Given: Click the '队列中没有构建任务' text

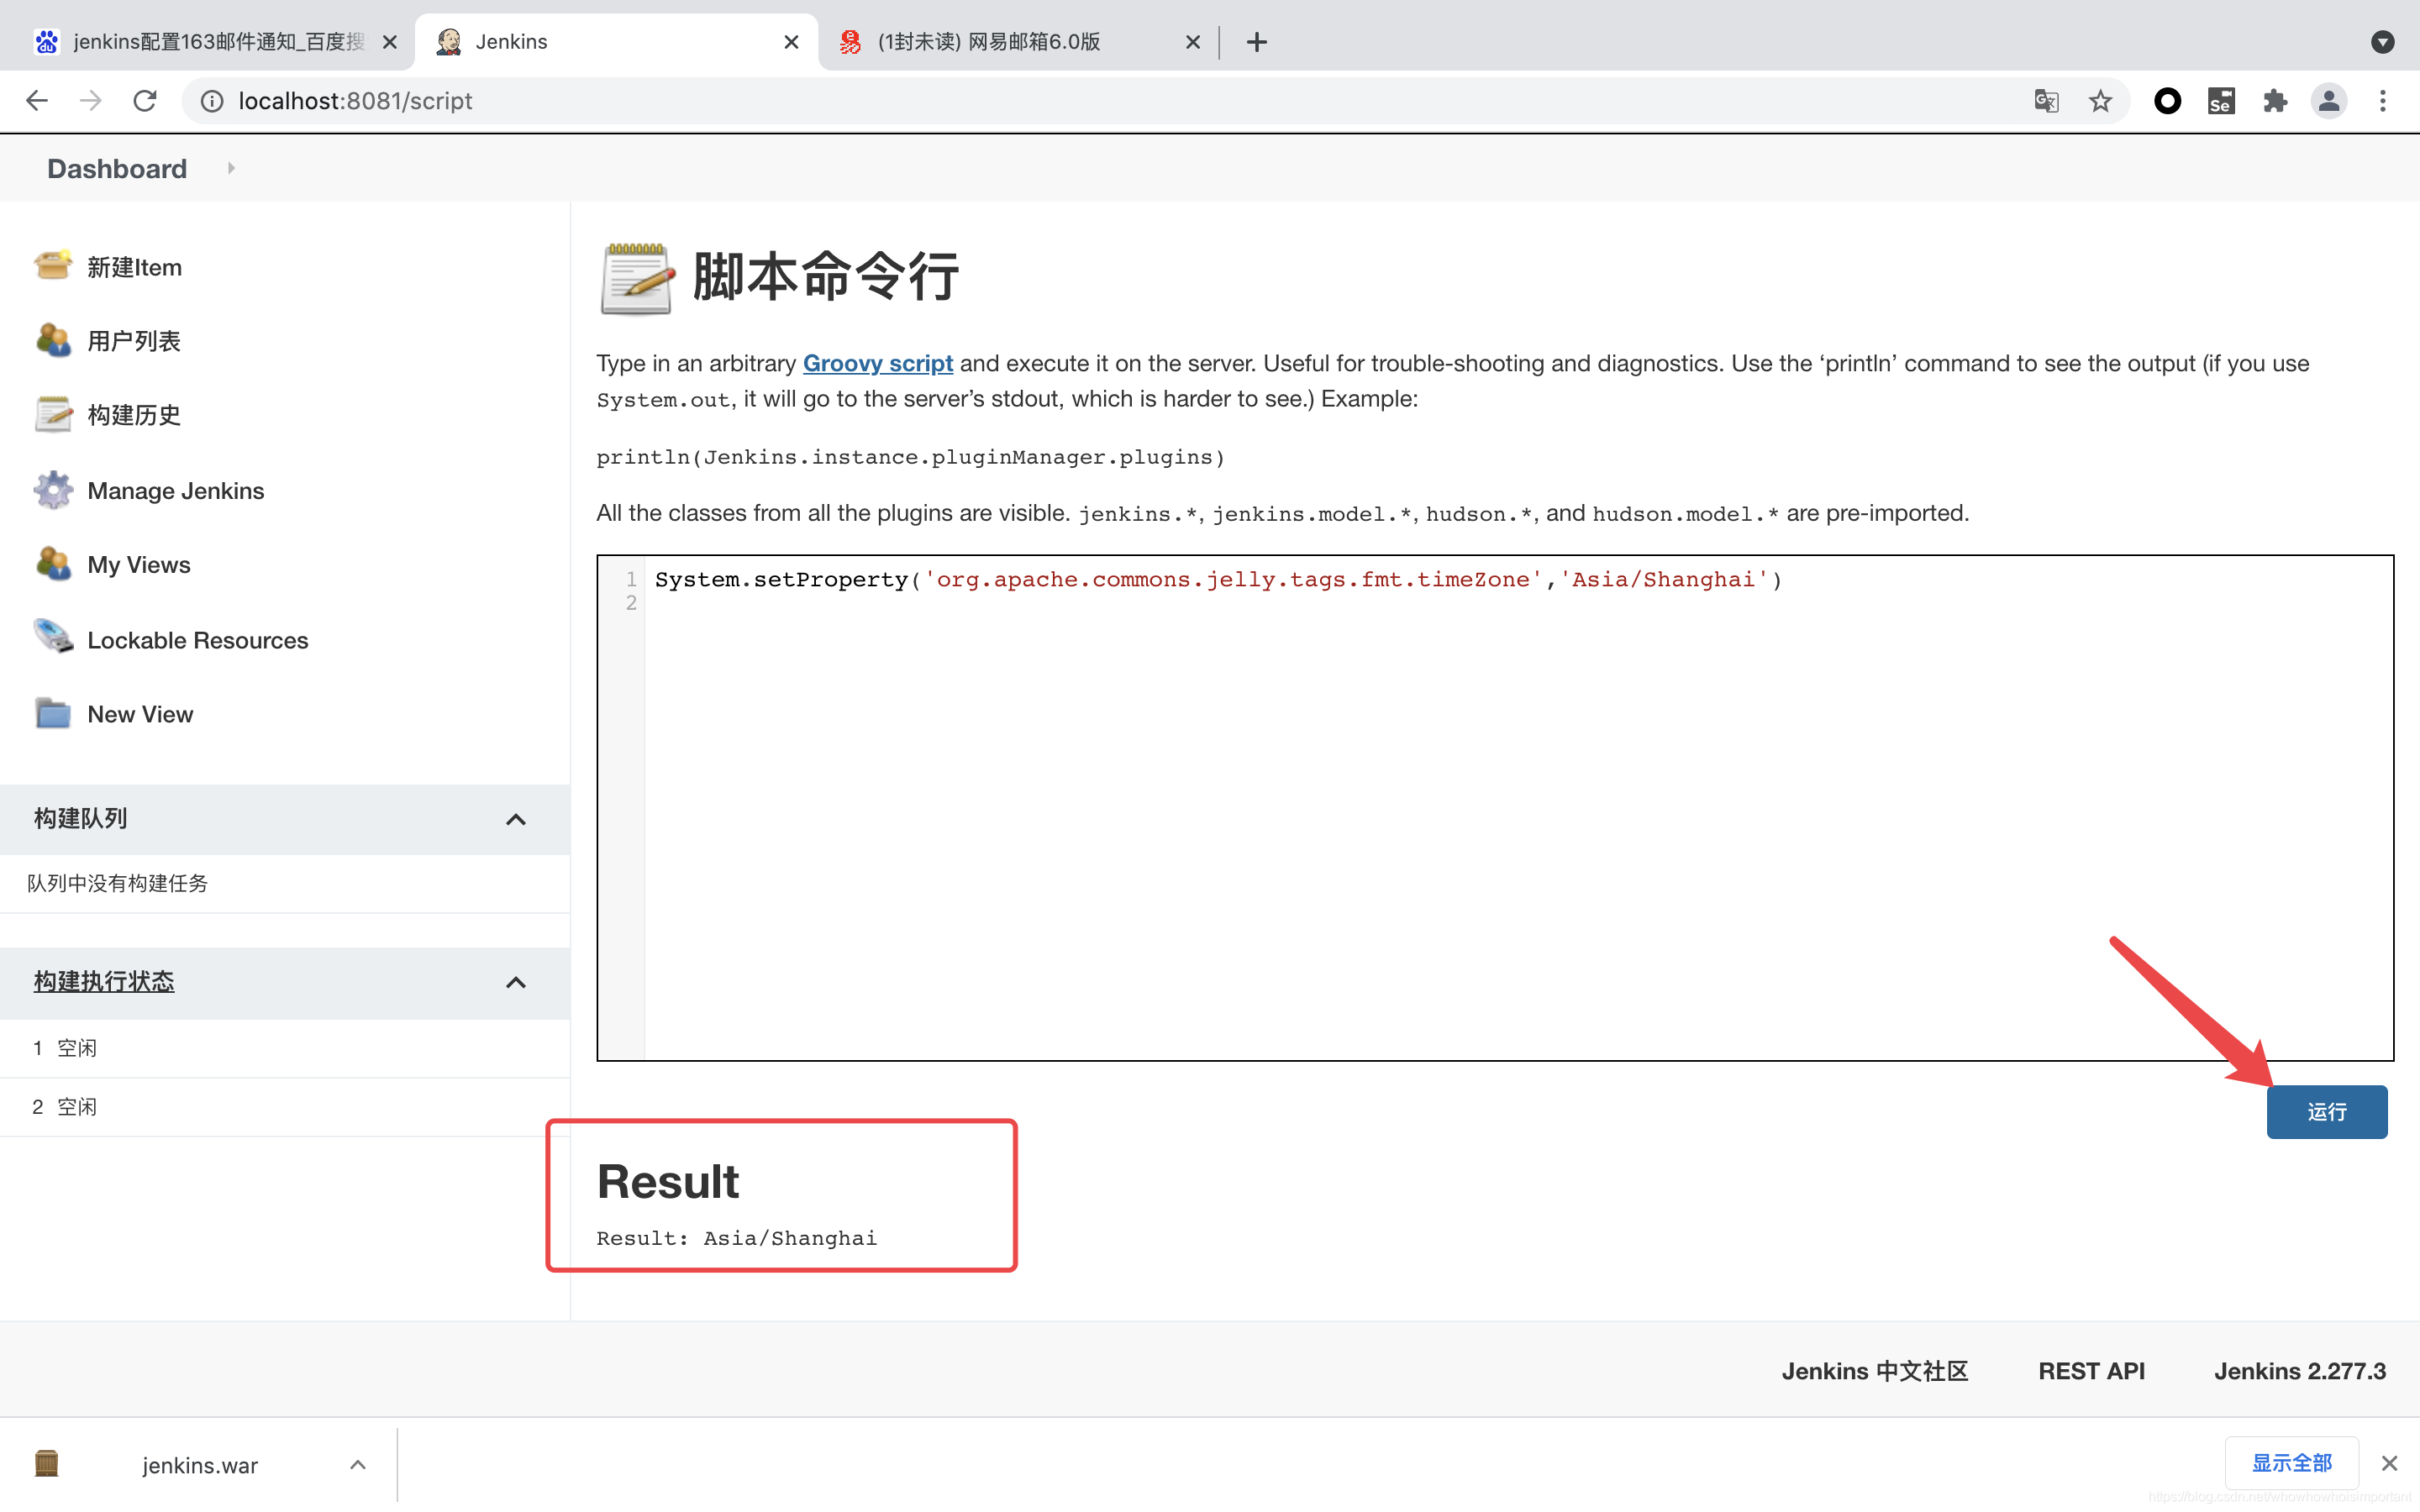Looking at the screenshot, I should click(x=118, y=883).
